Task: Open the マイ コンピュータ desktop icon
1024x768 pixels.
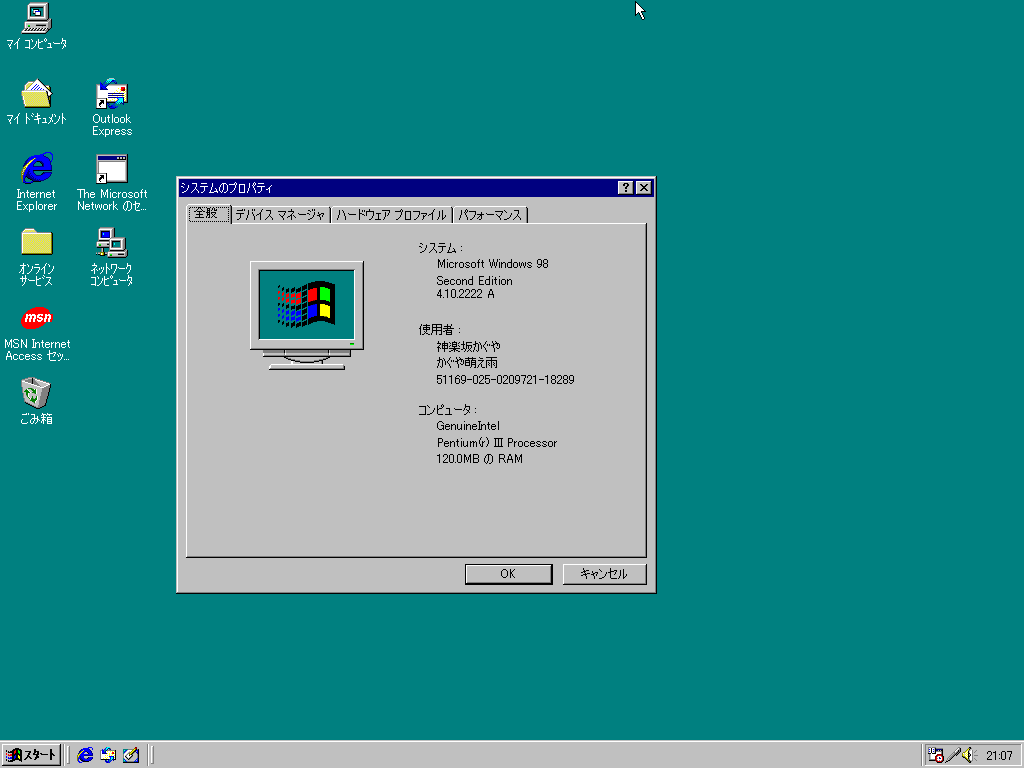Action: (36, 18)
